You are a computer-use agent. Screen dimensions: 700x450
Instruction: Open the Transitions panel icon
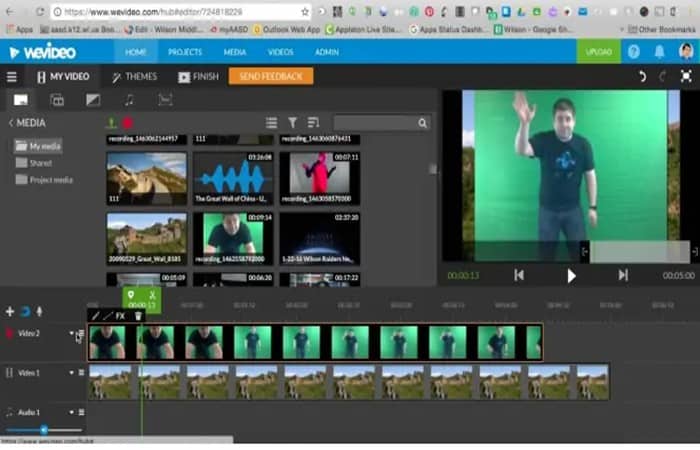click(93, 100)
